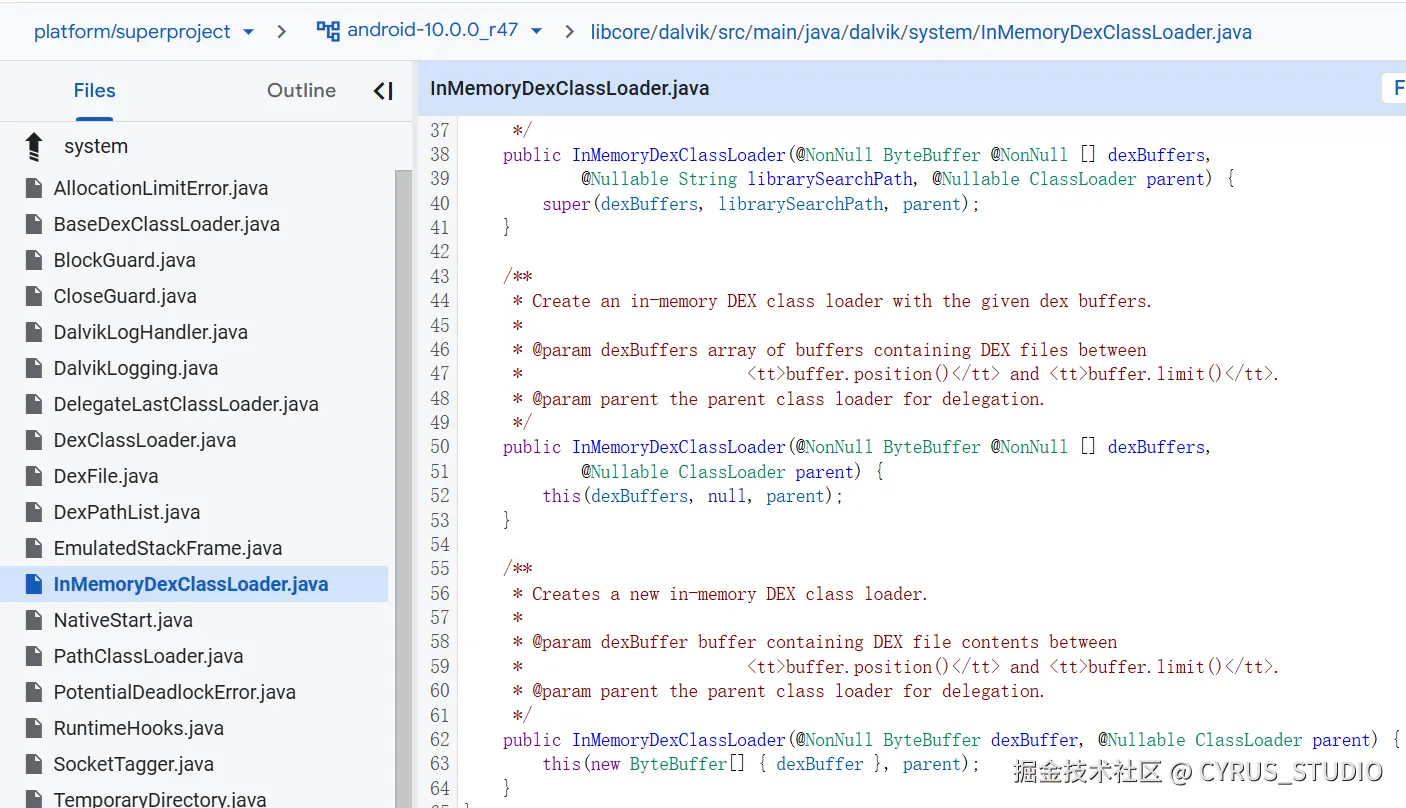Open the system breadcrumb link

coord(939,32)
